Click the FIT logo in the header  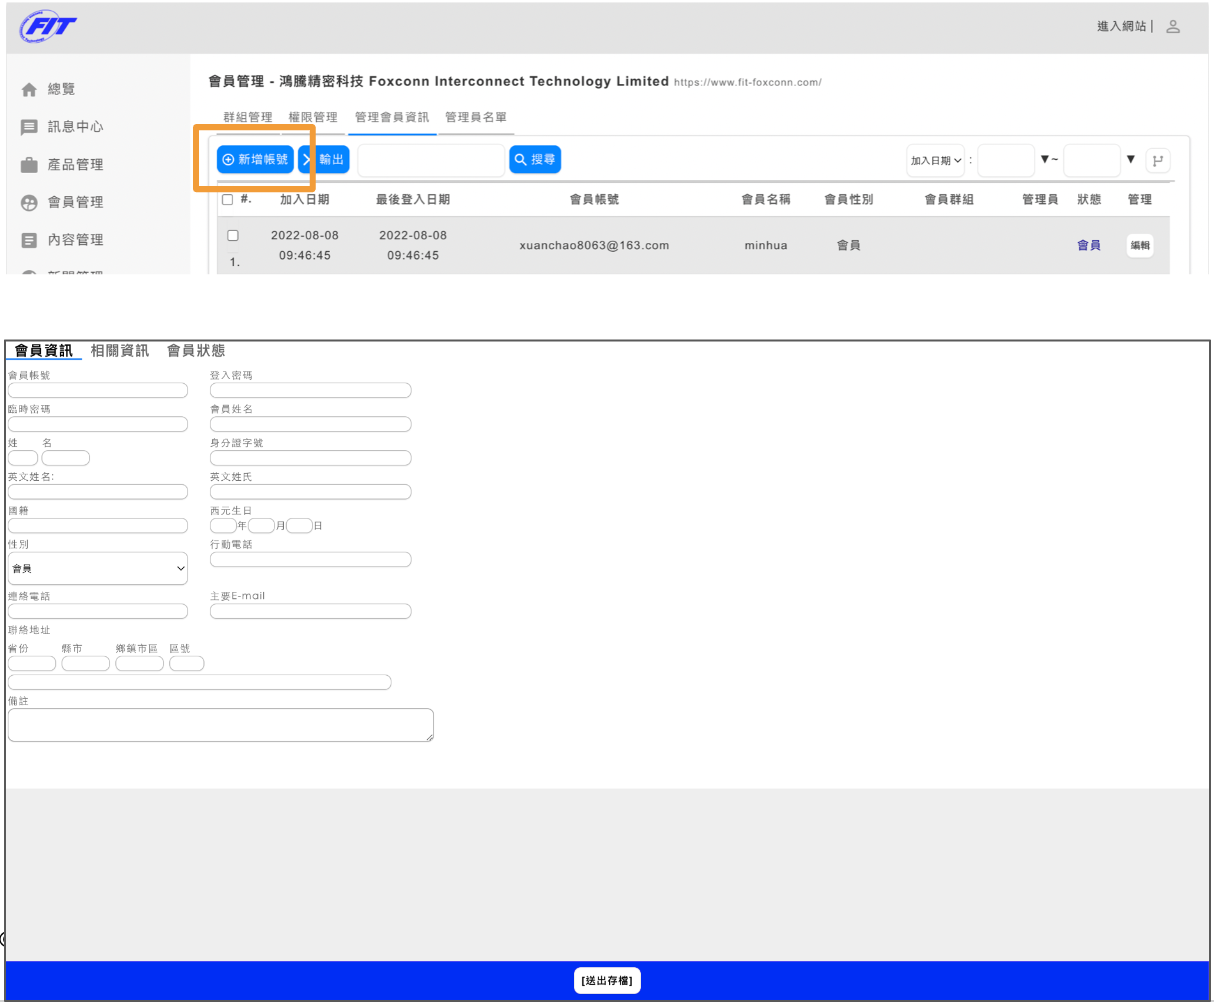pos(48,26)
